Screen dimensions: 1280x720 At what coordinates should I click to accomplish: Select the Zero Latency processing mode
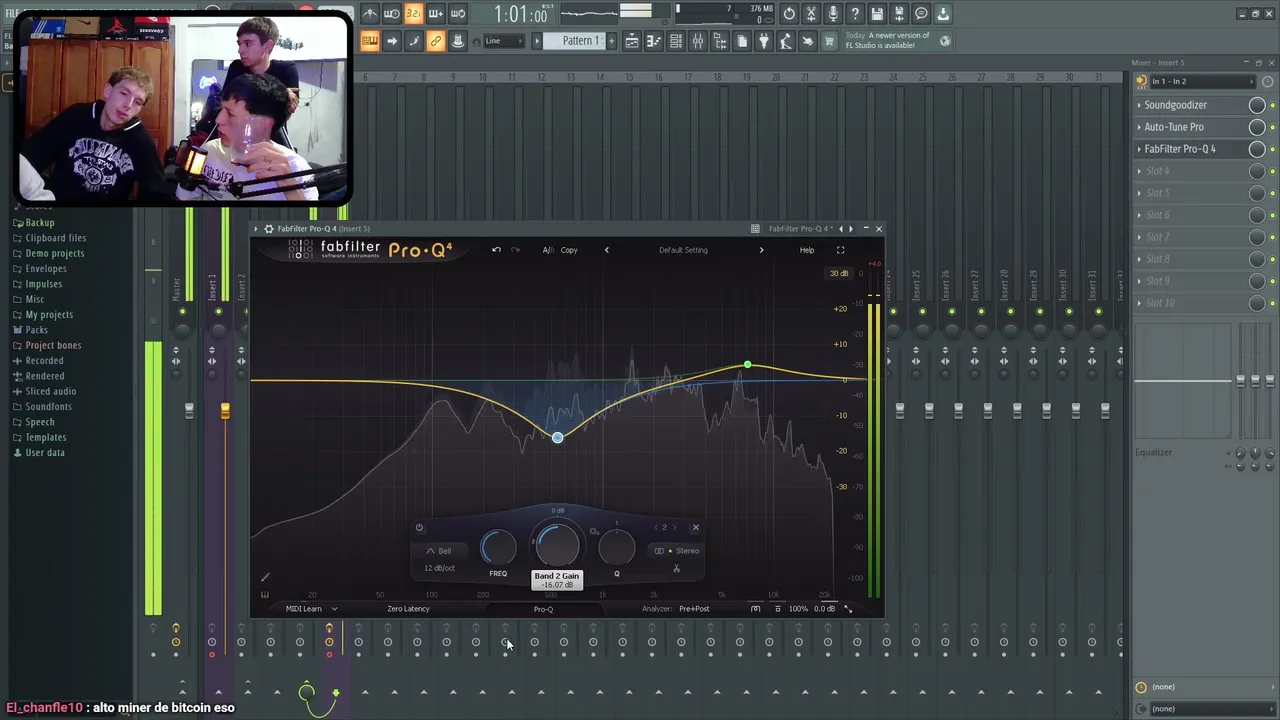[408, 609]
